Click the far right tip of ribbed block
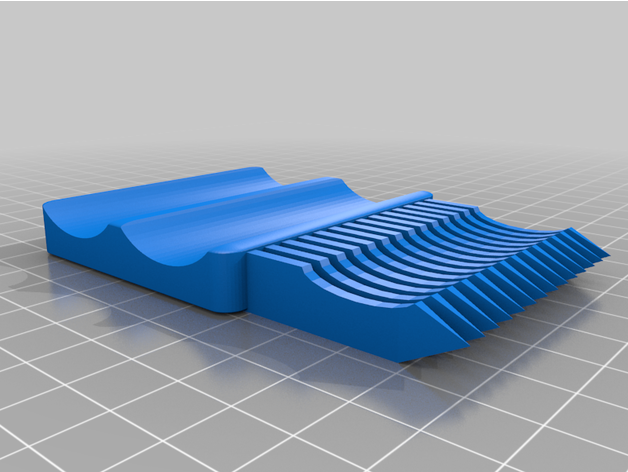 pyautogui.click(x=603, y=255)
